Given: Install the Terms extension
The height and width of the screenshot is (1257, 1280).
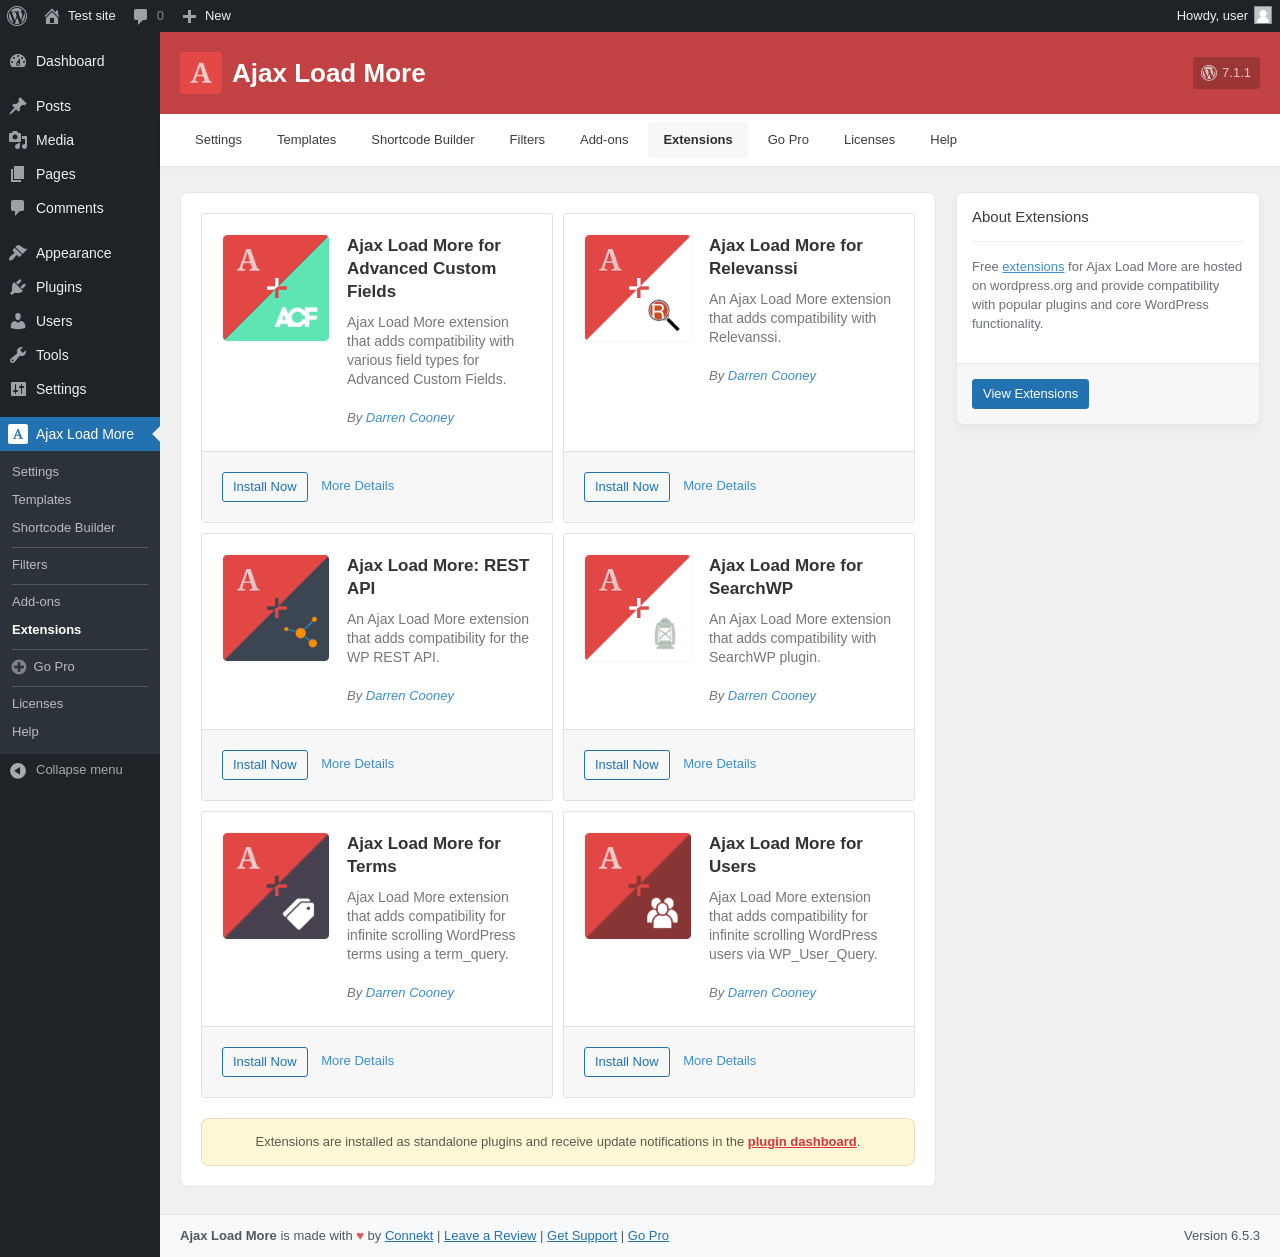Looking at the screenshot, I should 265,1062.
